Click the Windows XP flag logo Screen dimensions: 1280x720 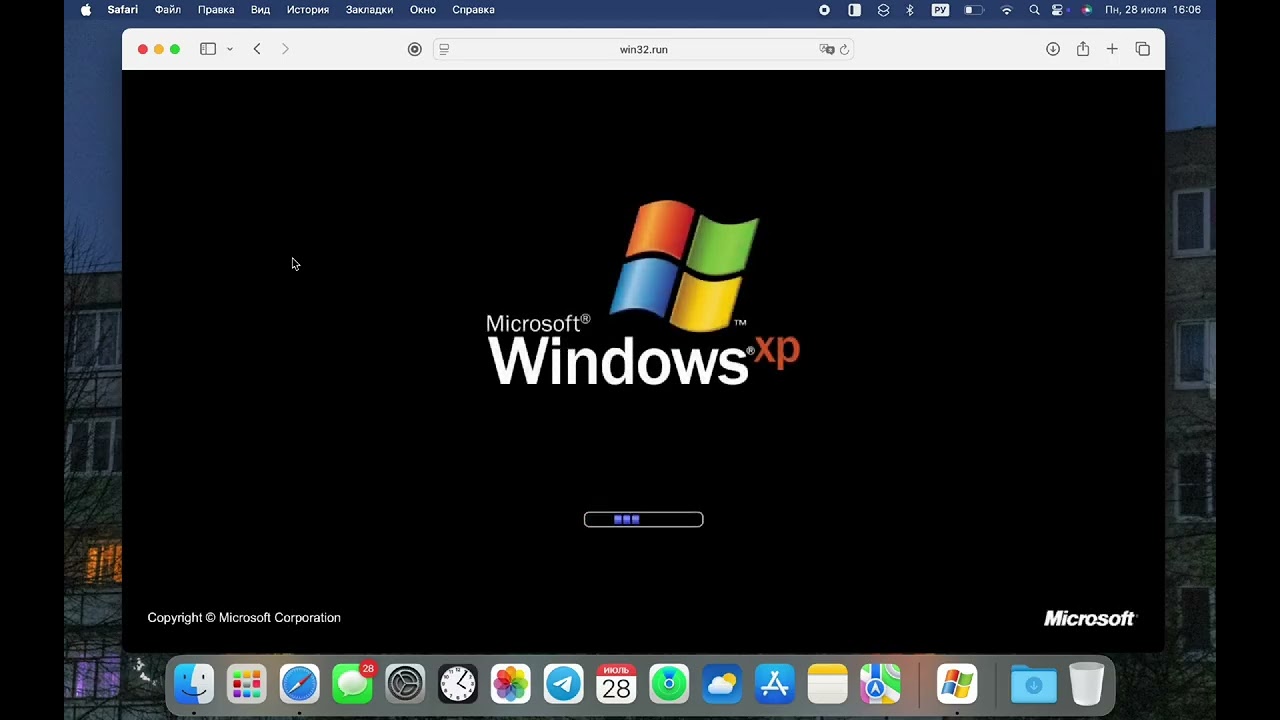pos(684,265)
